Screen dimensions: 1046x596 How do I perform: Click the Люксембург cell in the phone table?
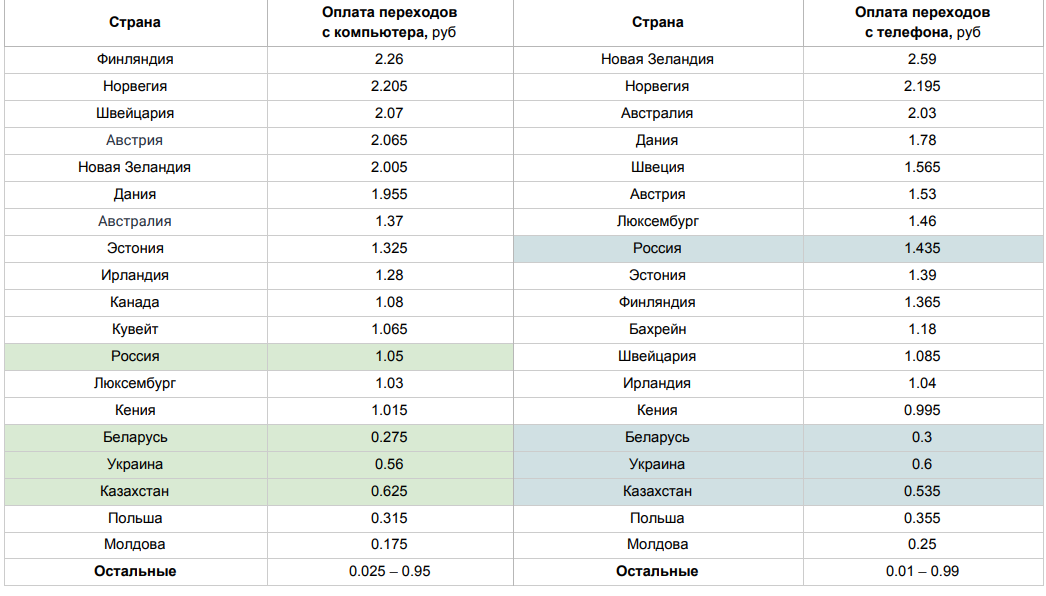(658, 222)
